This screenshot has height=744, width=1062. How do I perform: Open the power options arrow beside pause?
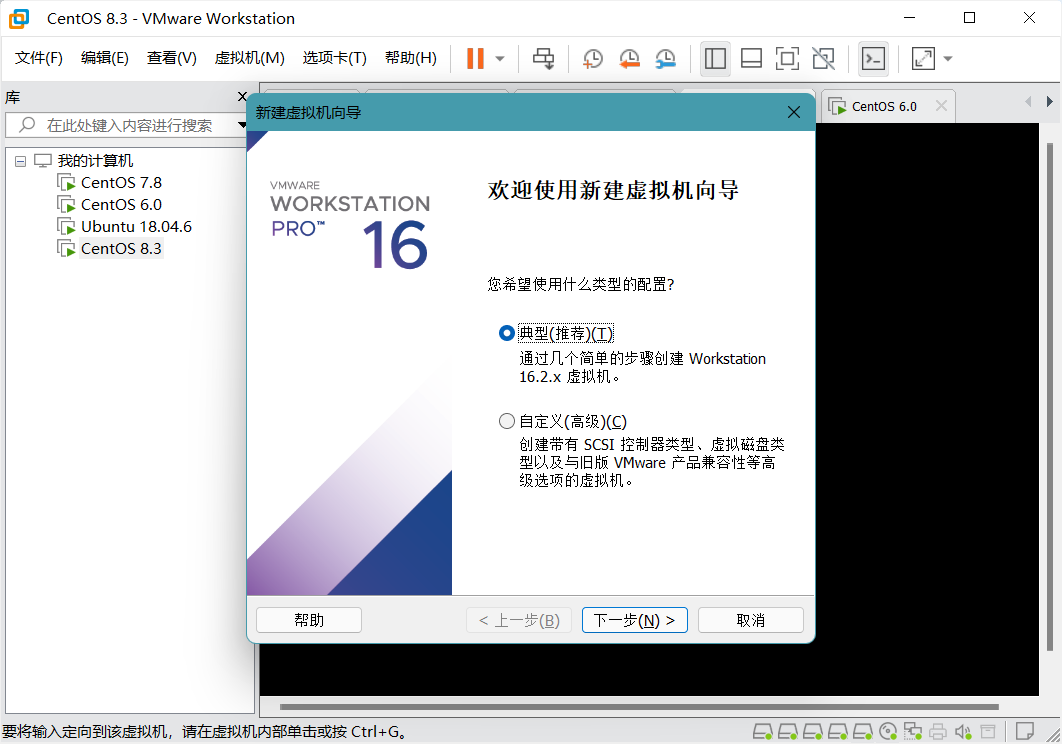click(x=500, y=58)
